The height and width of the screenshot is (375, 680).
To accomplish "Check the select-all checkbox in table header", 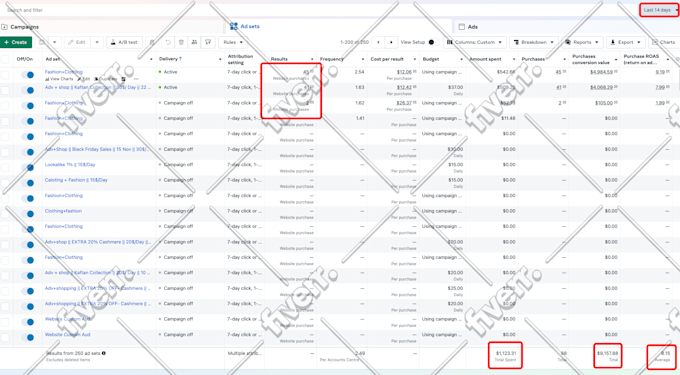I will point(5,59).
